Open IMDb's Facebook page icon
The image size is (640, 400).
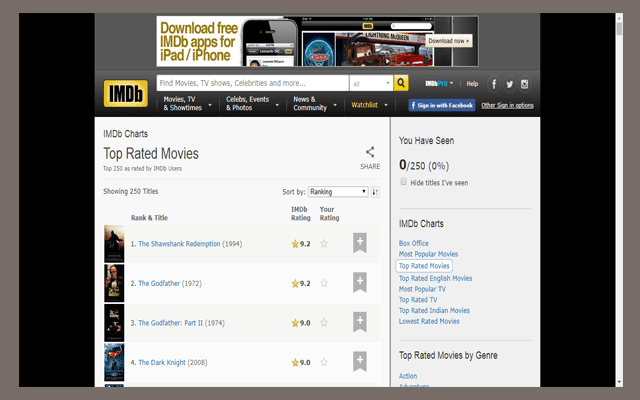click(494, 84)
